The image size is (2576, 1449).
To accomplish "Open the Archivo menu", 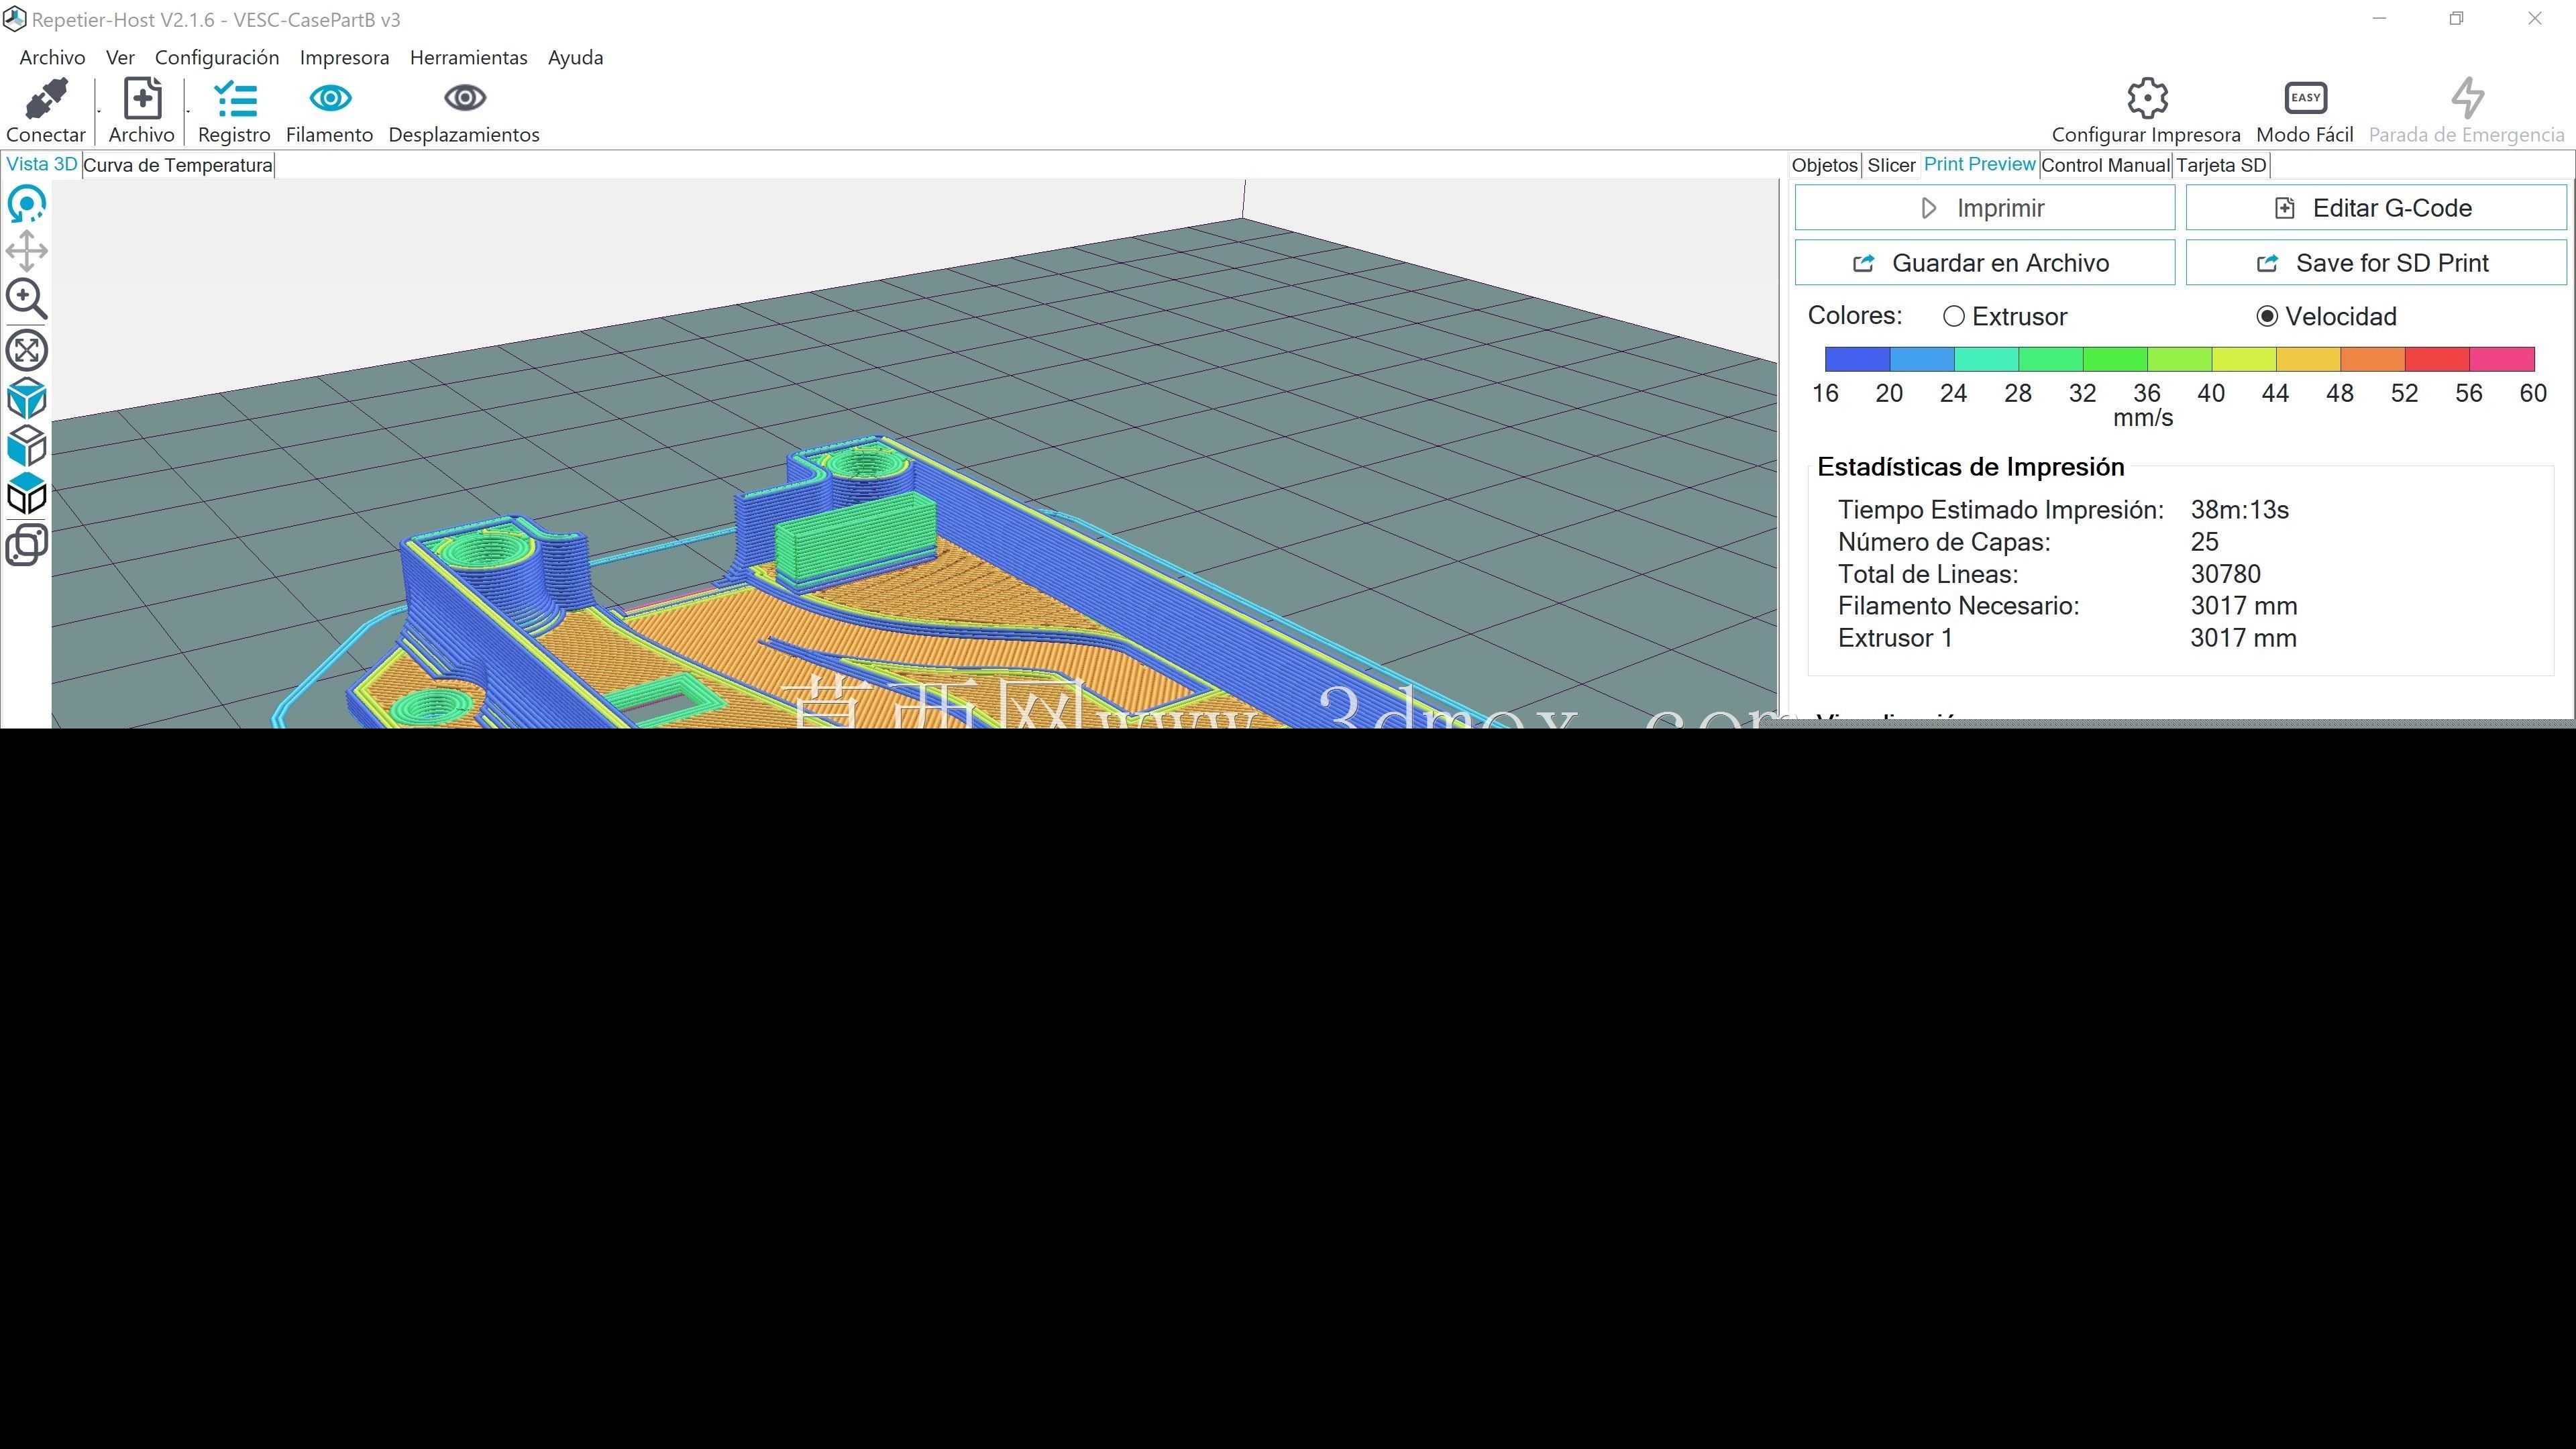I will 52,58.
